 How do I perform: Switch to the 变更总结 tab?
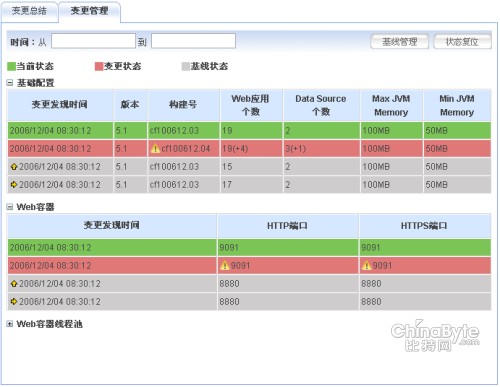click(29, 11)
